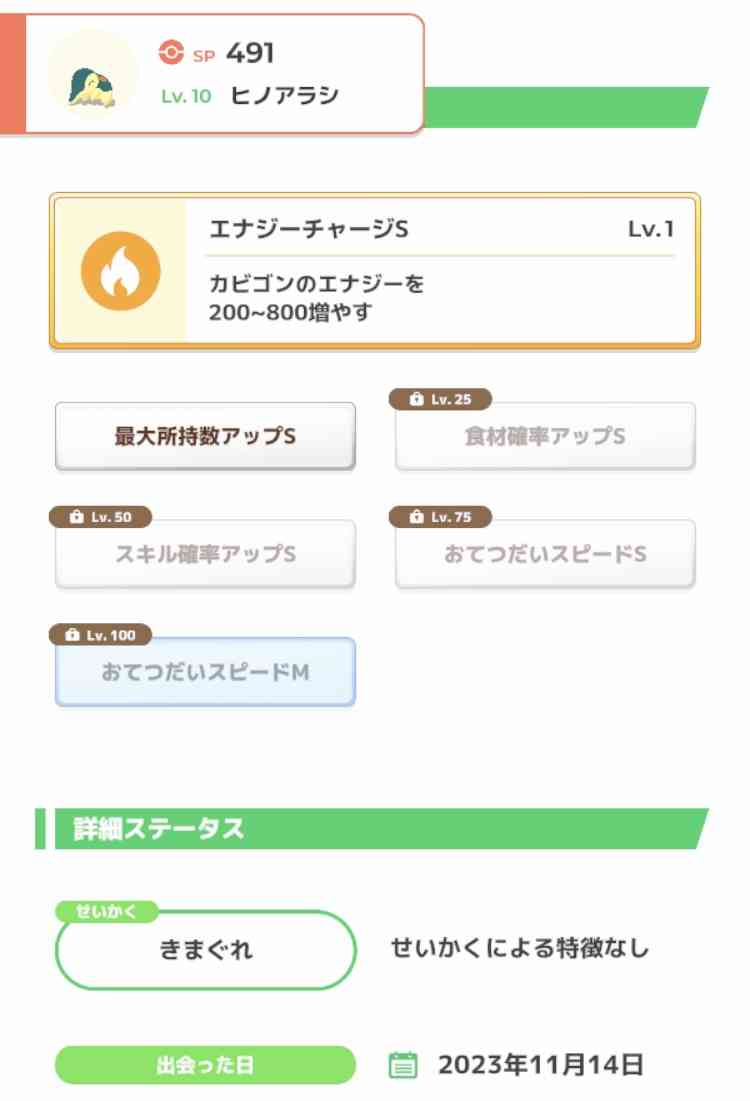Tap the 詳細ステータス section header
750x1101 pixels.
(x=372, y=829)
